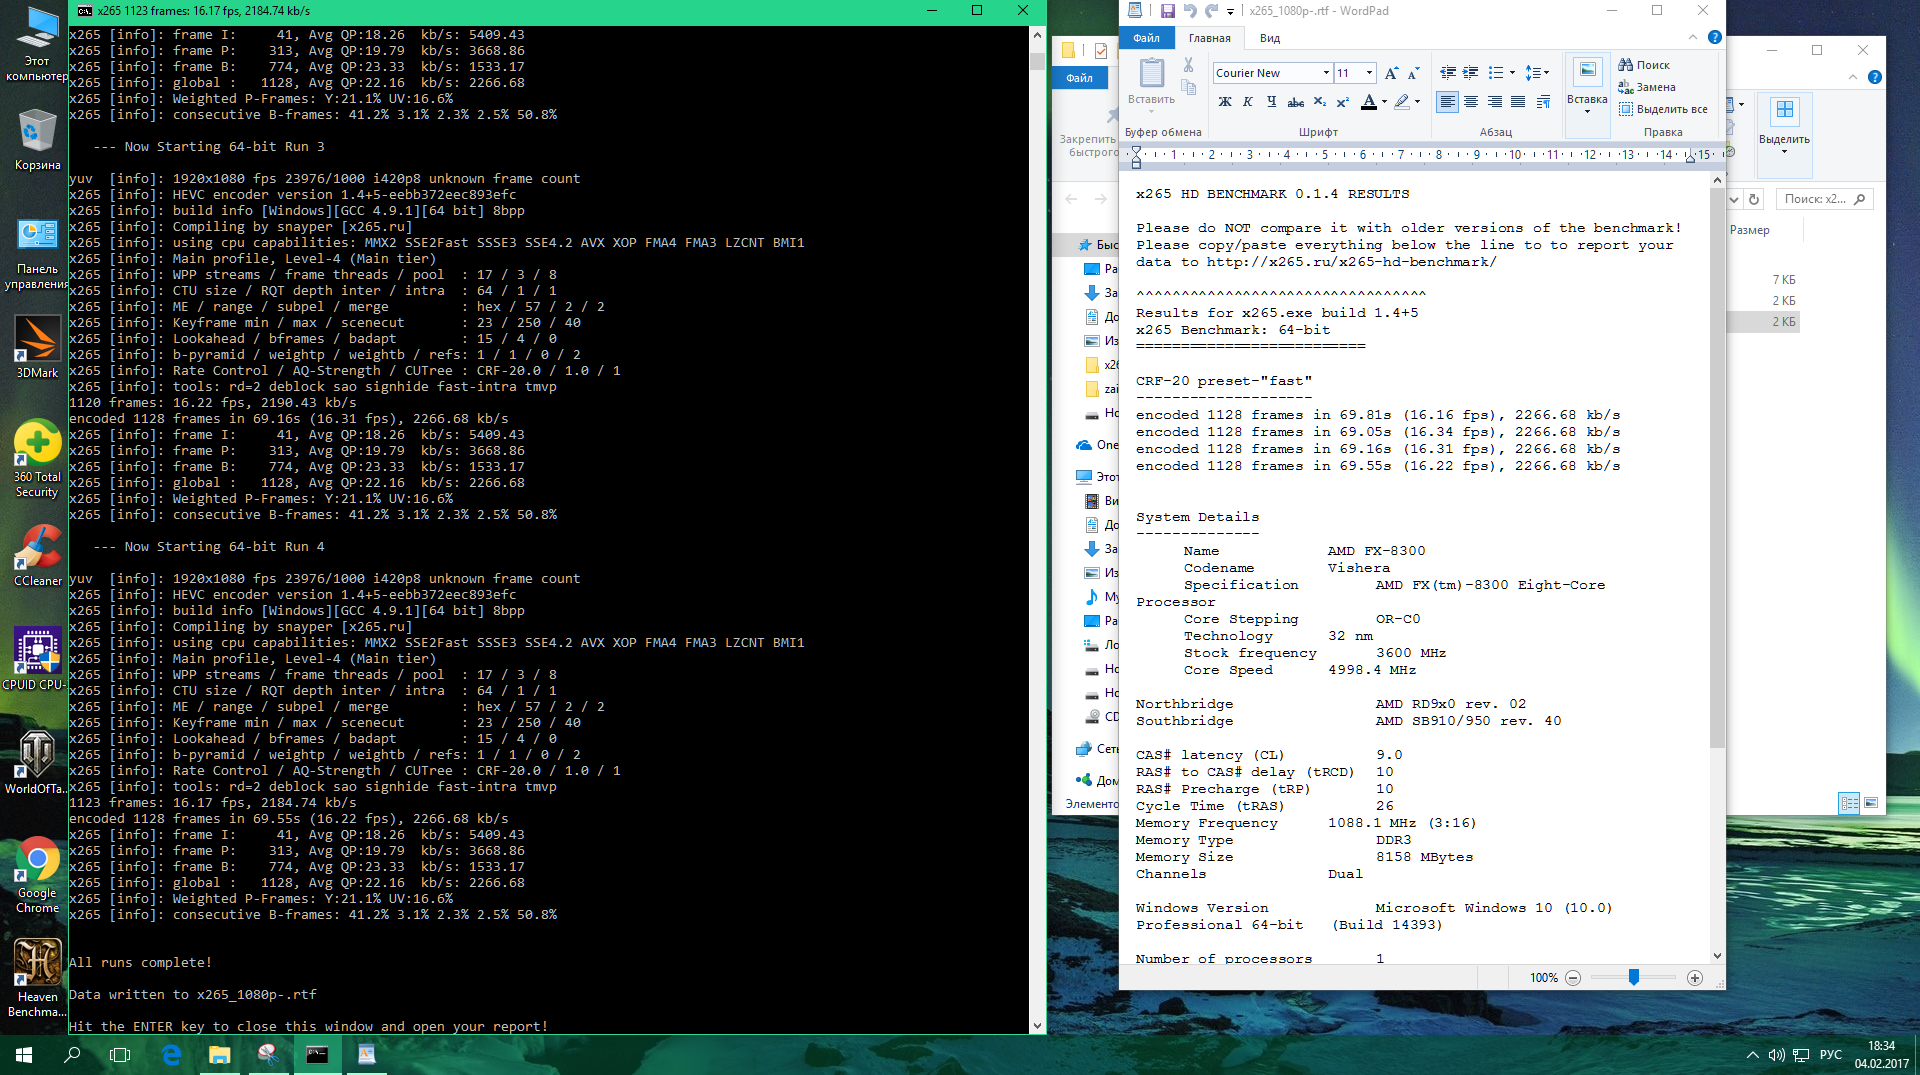Toggle italic (К) formatting
This screenshot has height=1075, width=1920.
(1248, 101)
